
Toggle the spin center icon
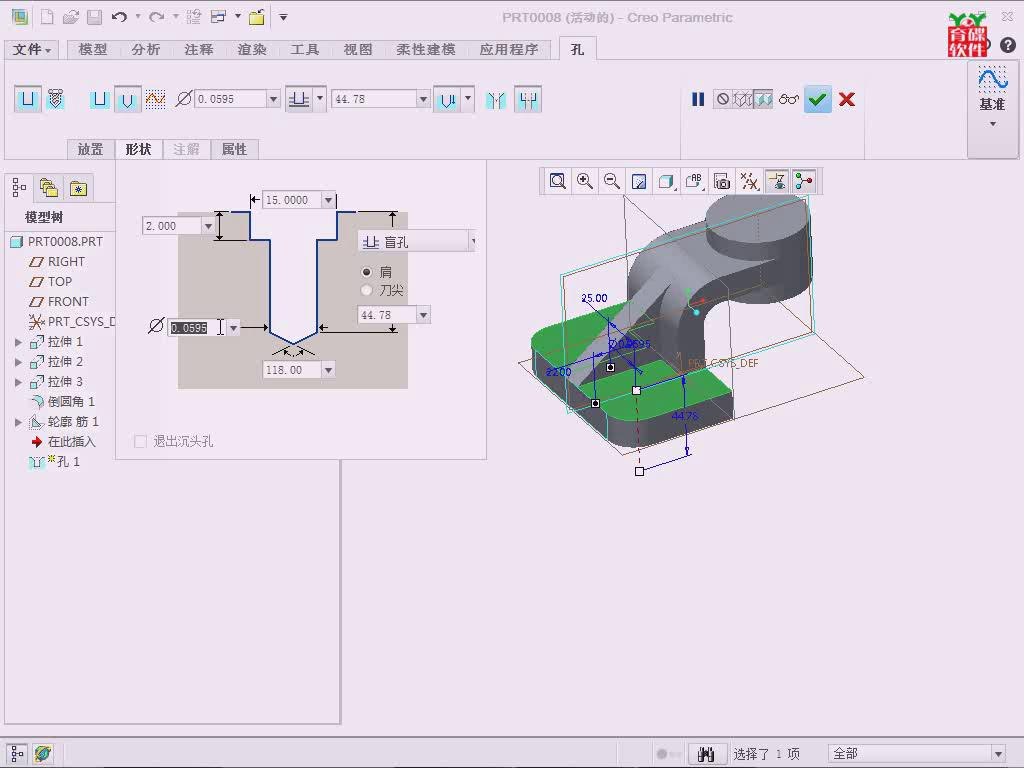pos(805,182)
